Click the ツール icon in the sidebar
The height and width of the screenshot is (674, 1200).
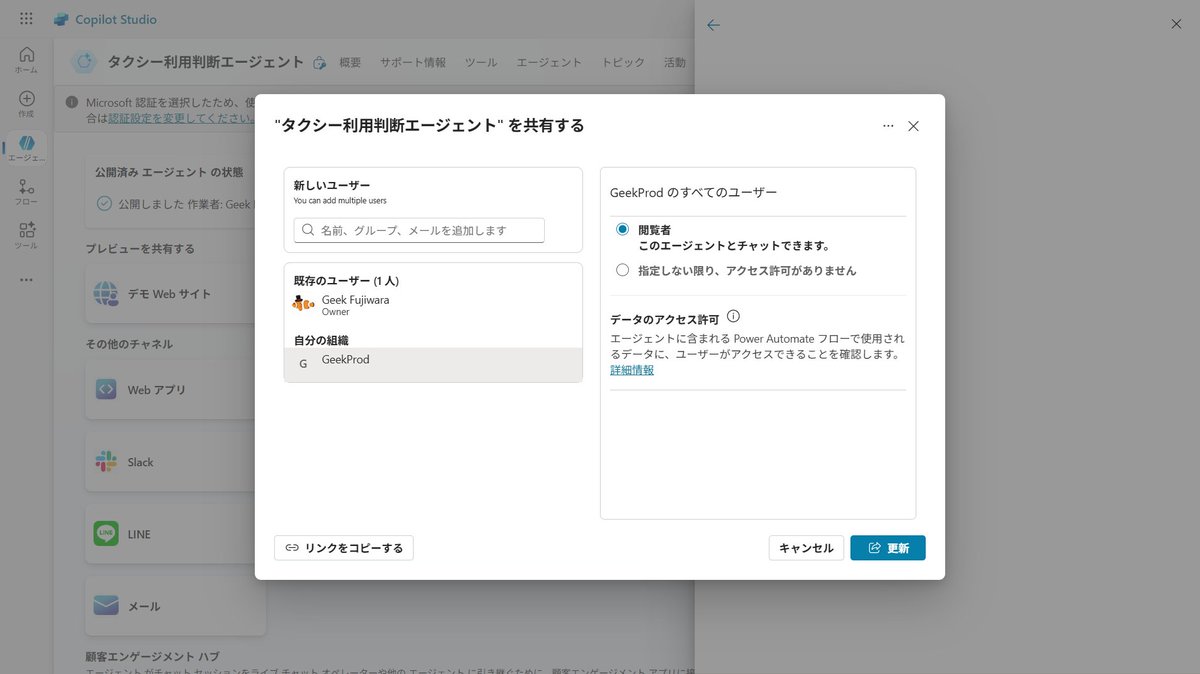(x=26, y=232)
